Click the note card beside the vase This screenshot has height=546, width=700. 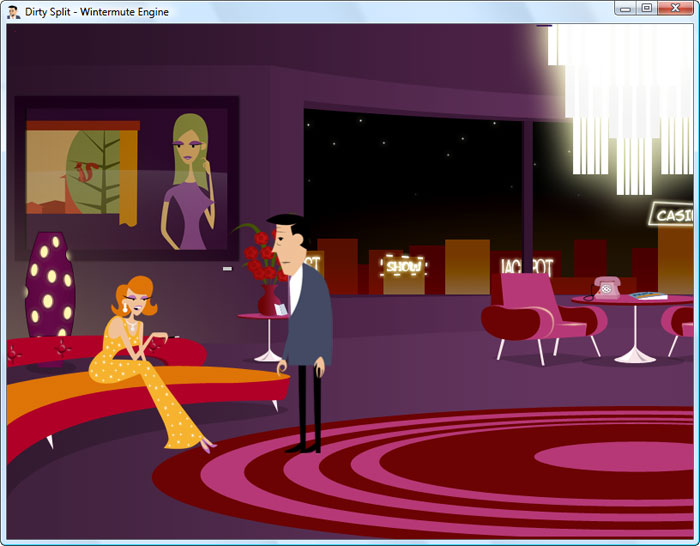[x=281, y=309]
